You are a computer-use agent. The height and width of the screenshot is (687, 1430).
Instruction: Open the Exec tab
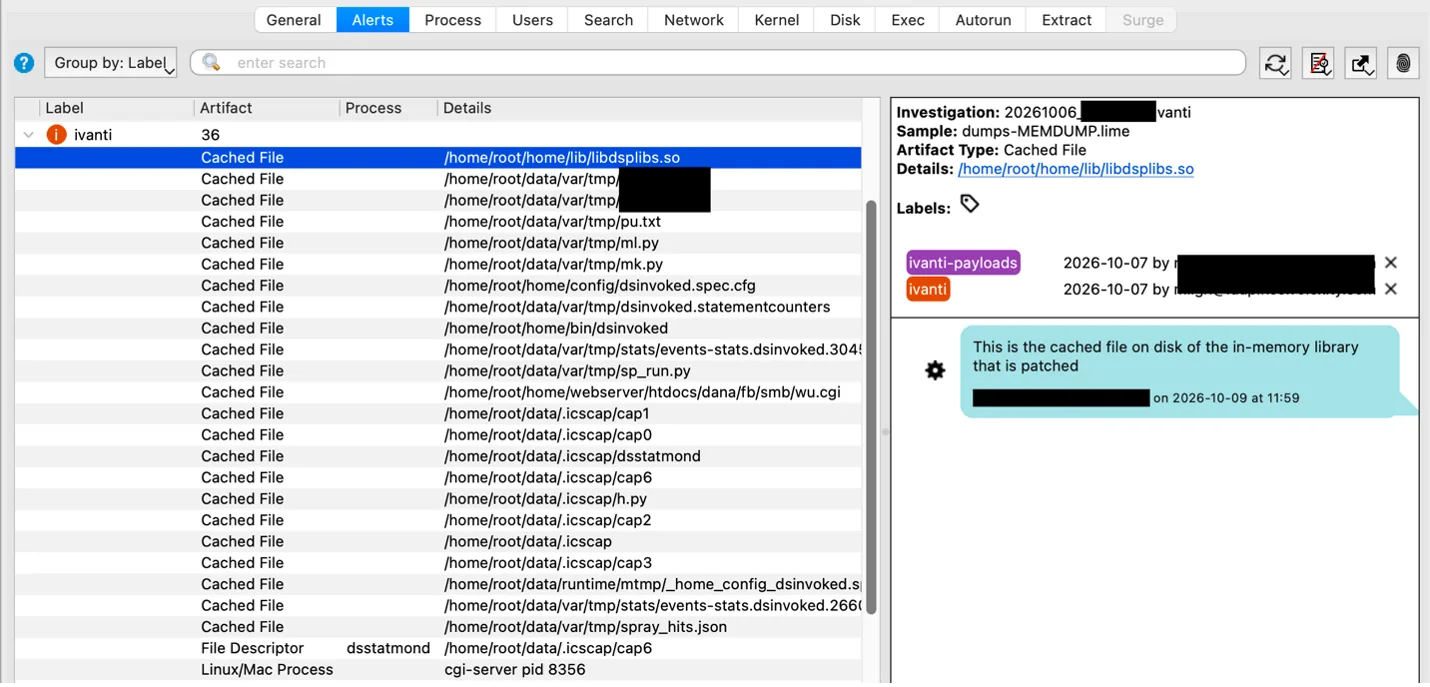(908, 20)
